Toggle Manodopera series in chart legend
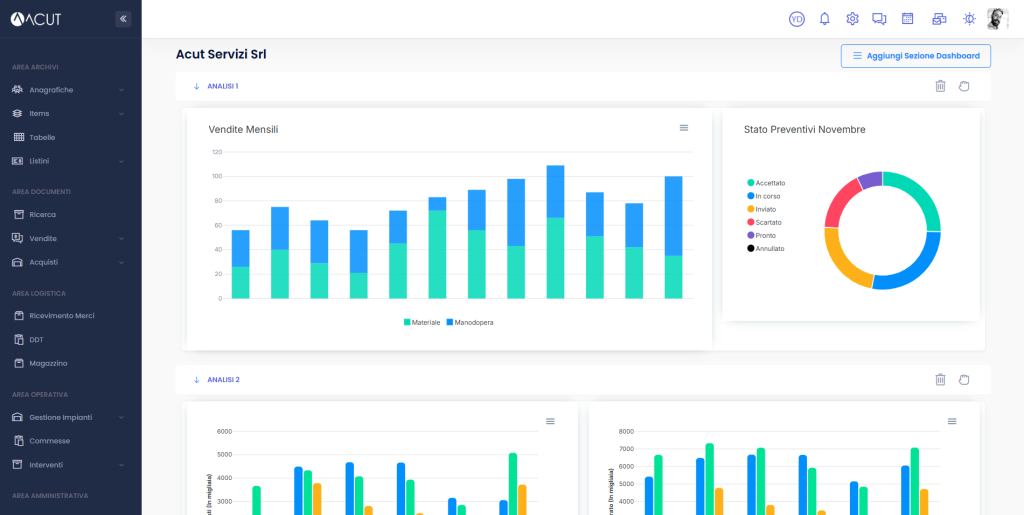Screen dimensions: 1024x515 coord(470,322)
